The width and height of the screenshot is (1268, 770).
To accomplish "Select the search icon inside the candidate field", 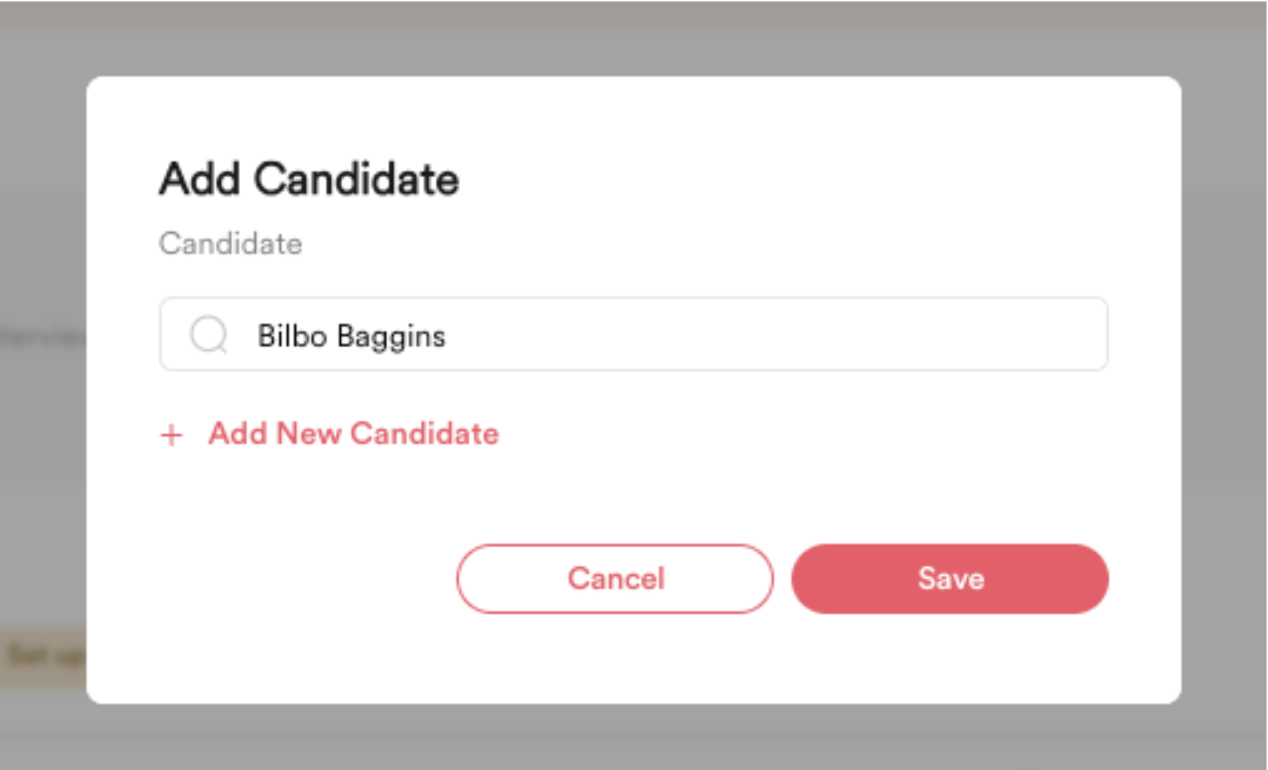I will click(x=209, y=331).
